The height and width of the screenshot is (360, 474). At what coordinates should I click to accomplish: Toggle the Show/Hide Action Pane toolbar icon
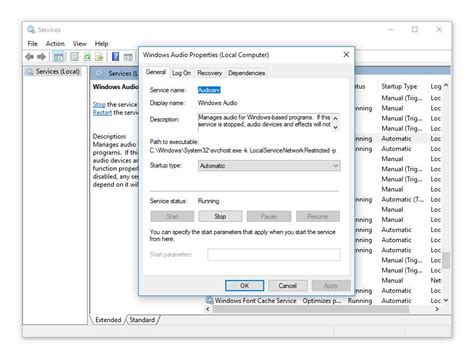(x=128, y=57)
